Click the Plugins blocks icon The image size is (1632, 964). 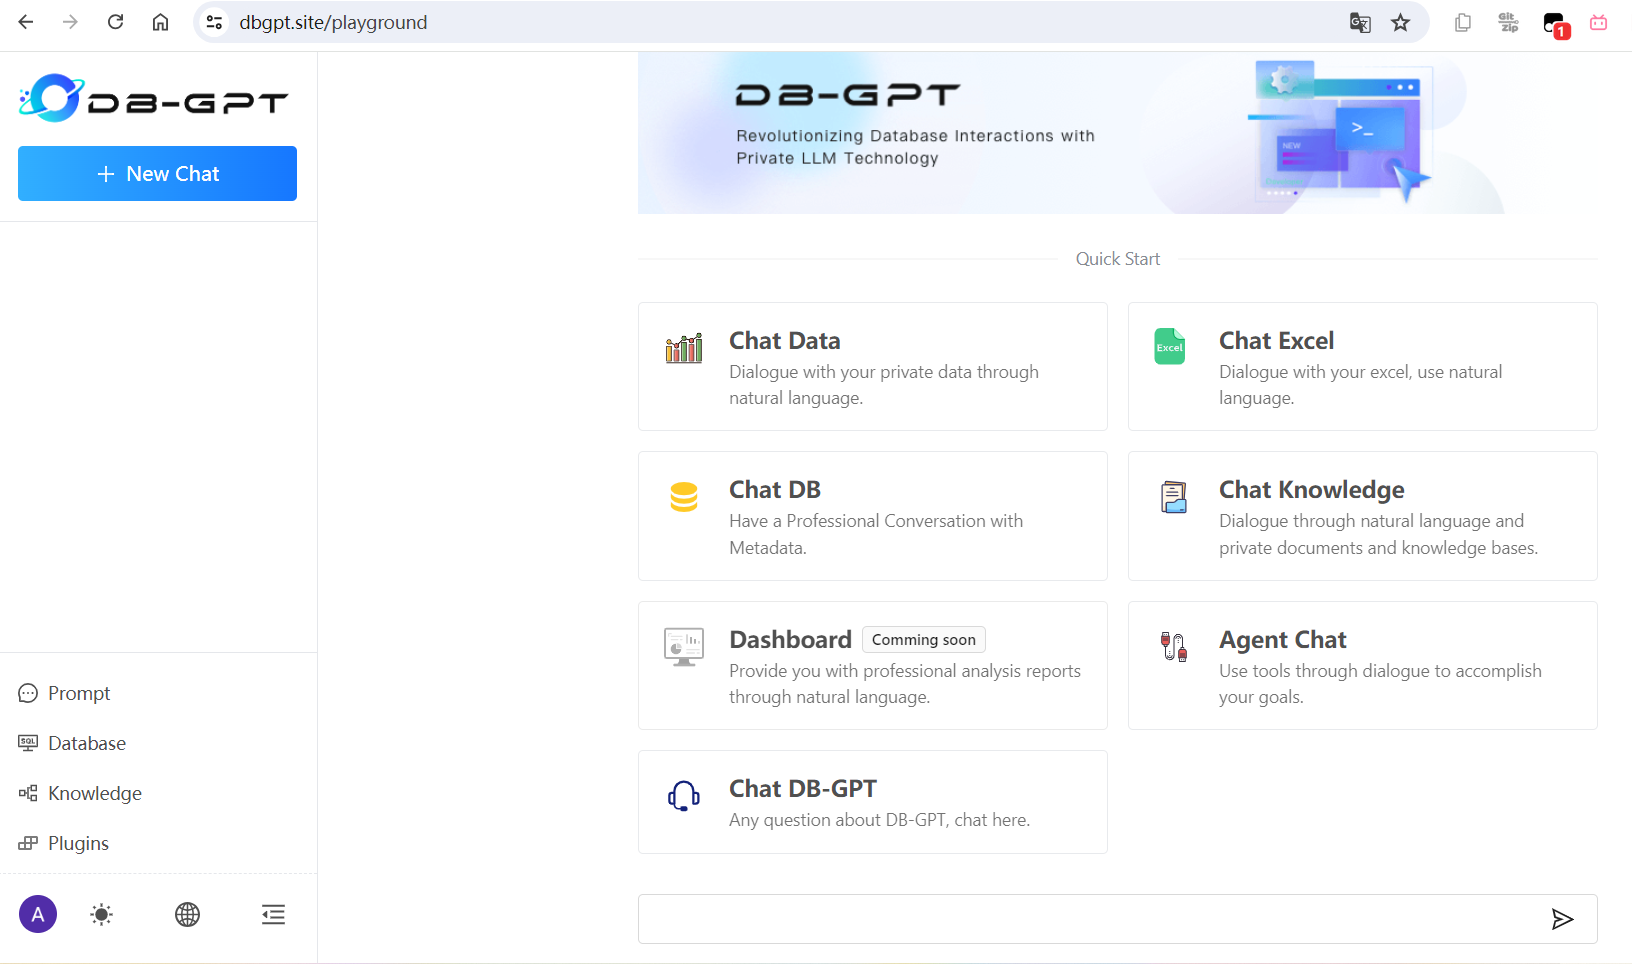tap(28, 843)
